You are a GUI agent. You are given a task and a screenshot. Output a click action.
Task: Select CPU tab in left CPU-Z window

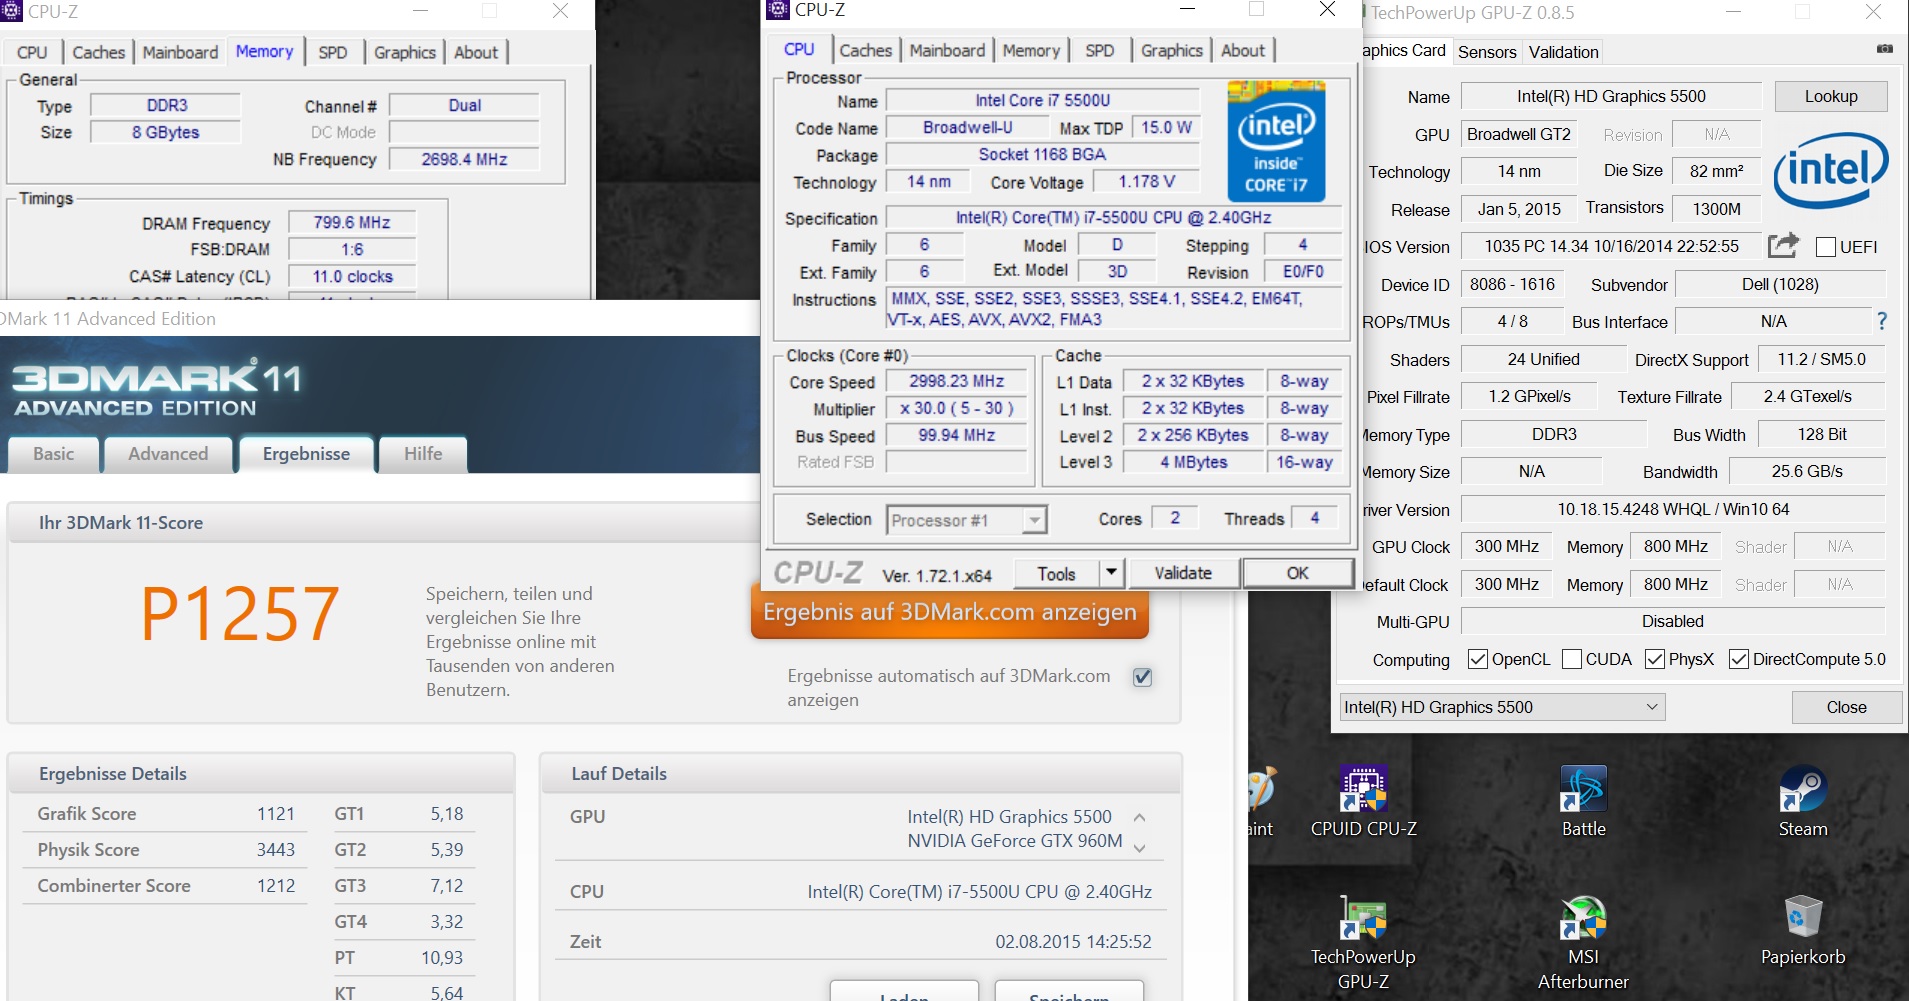(32, 52)
